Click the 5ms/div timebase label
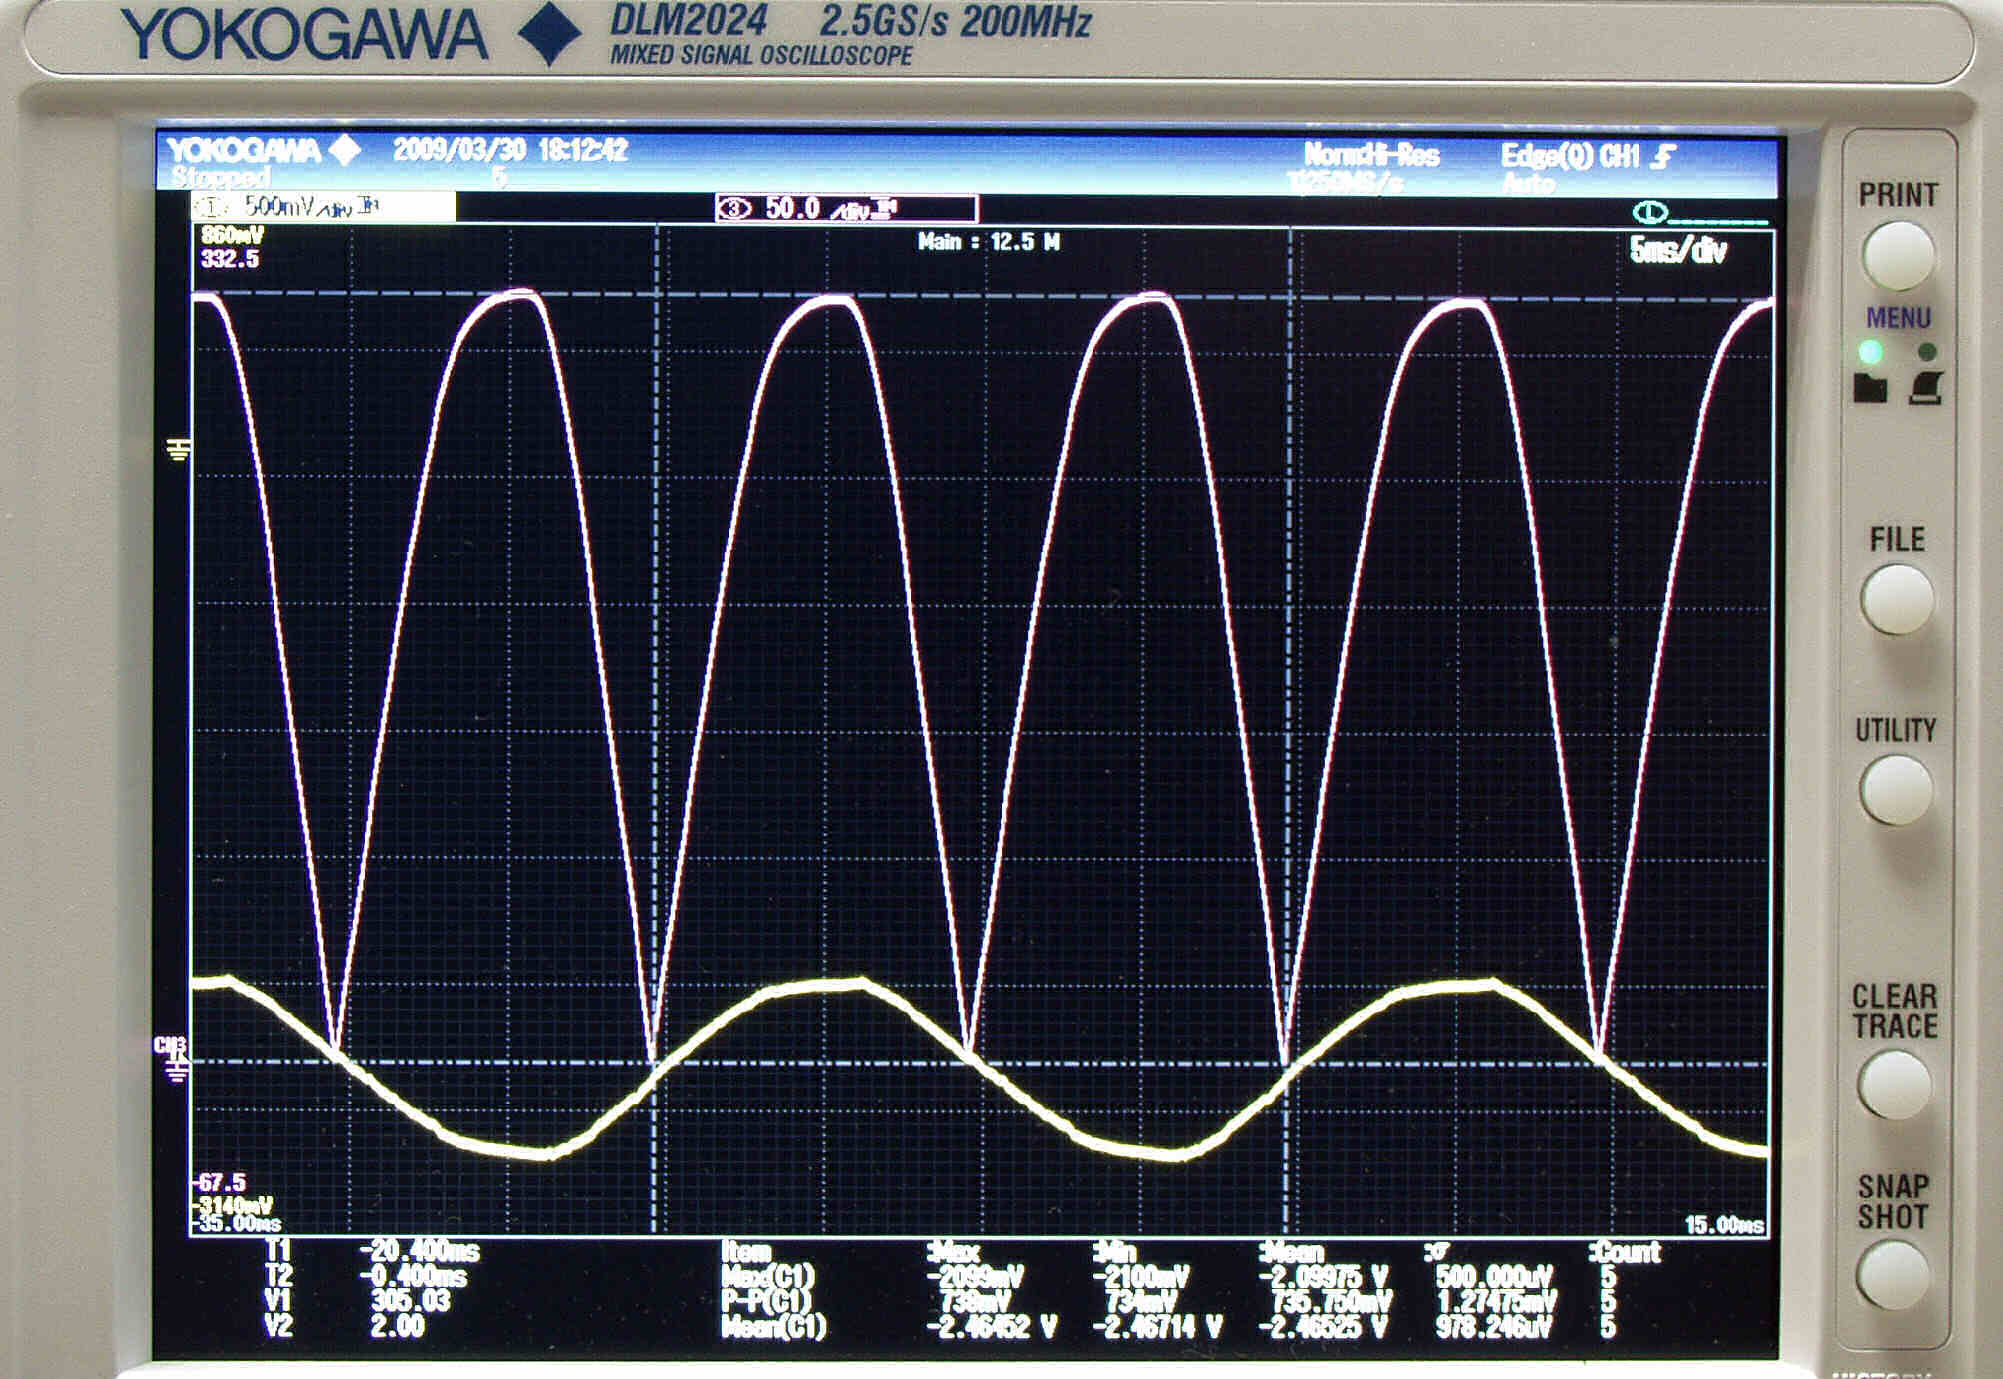The width and height of the screenshot is (2003, 1379). (1677, 250)
